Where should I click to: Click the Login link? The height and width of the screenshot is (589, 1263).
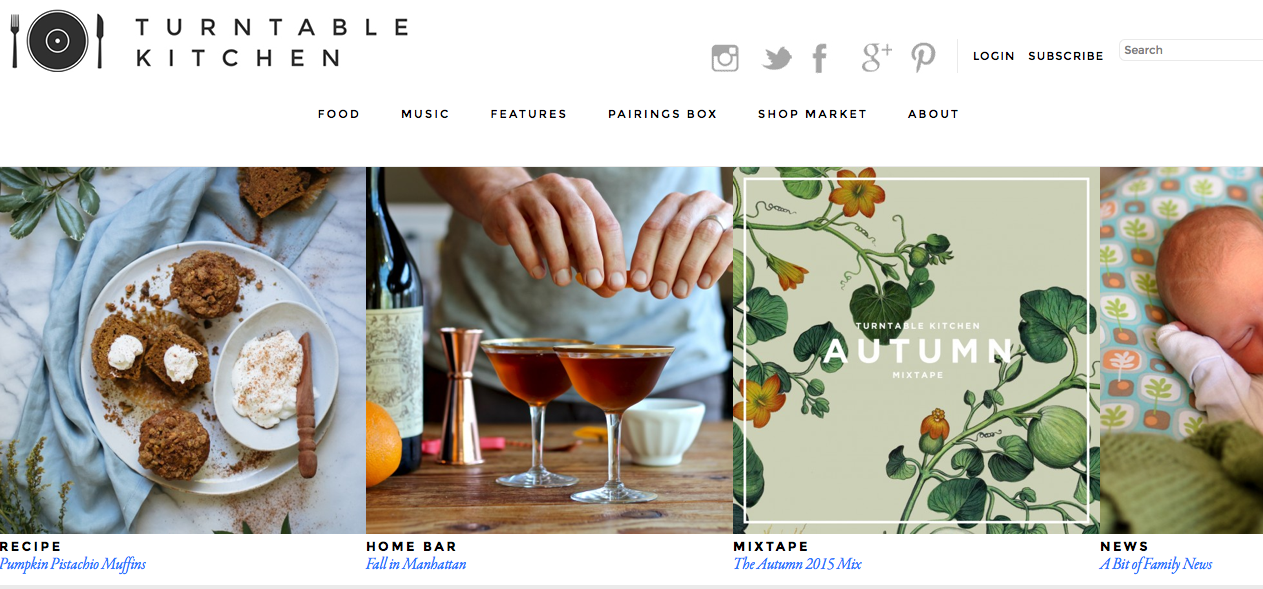994,56
